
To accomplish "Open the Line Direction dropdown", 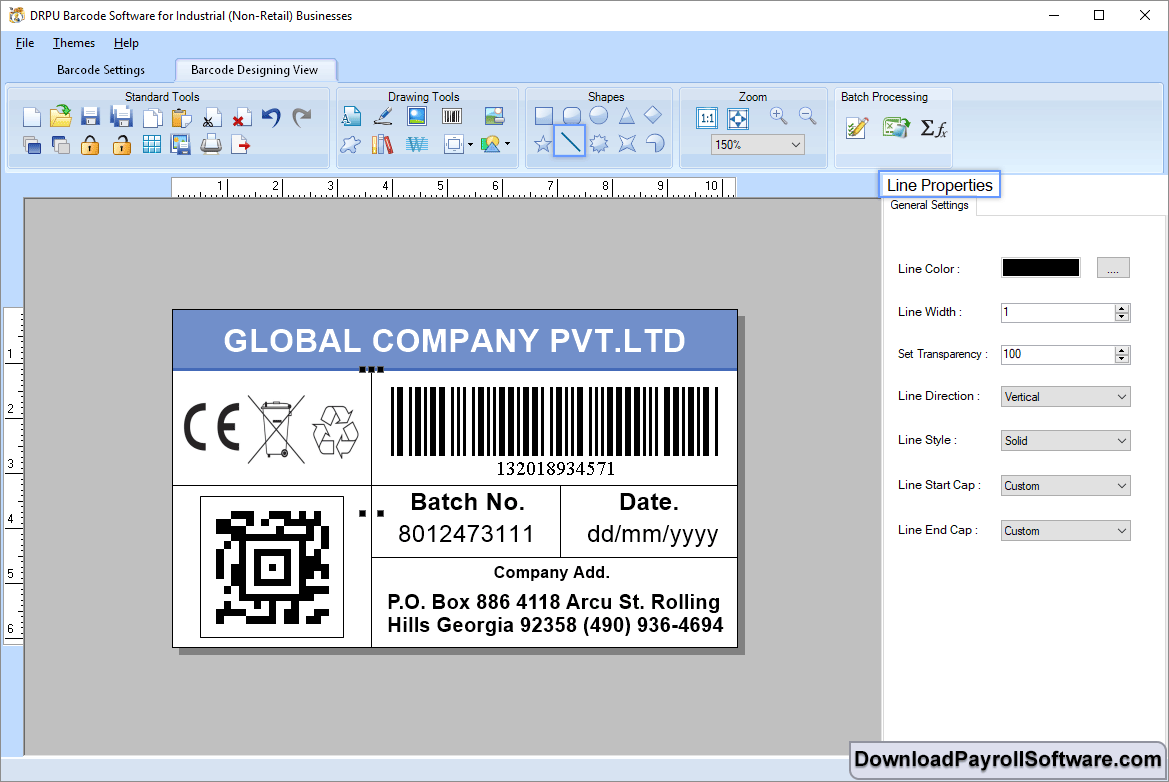I will (1064, 396).
